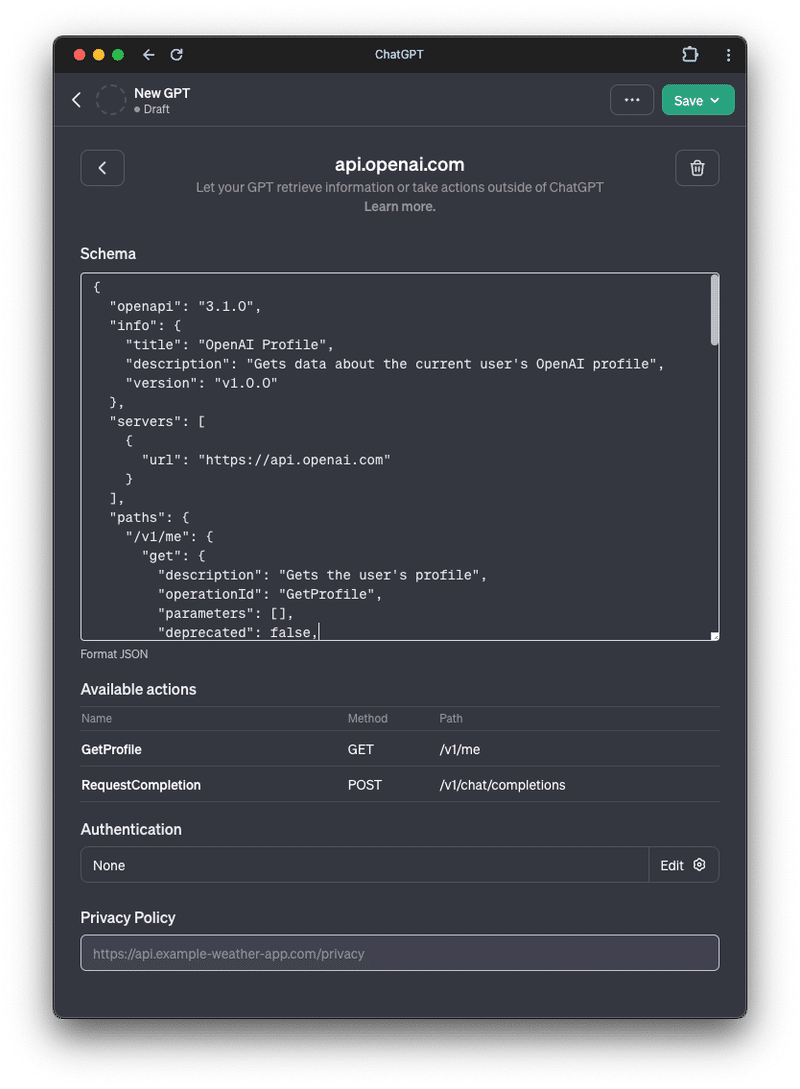
Task: Click the schema editor scrollbar thumb
Action: point(715,310)
